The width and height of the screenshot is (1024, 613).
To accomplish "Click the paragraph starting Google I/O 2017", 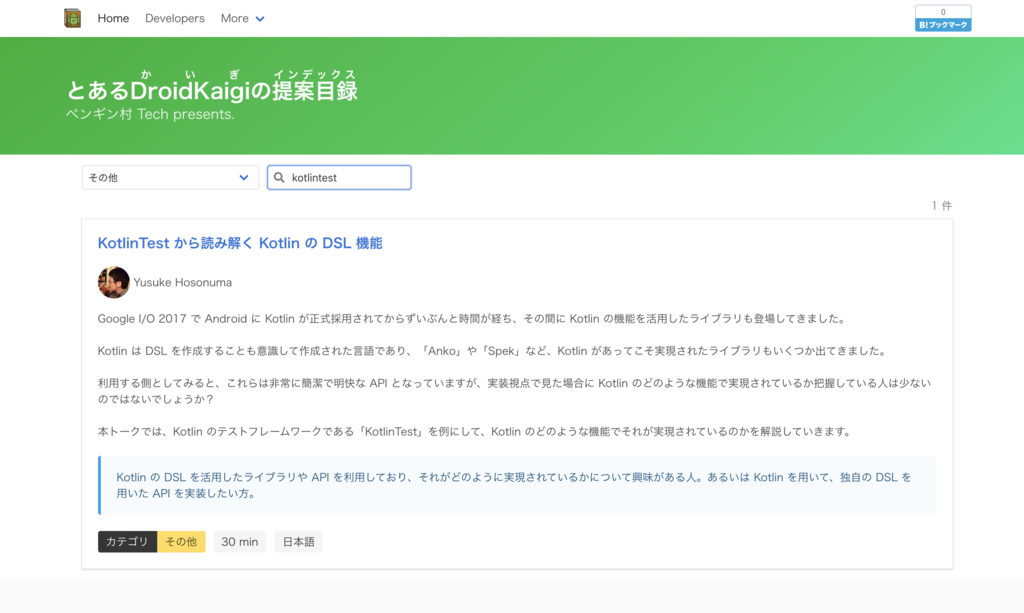I will (x=473, y=319).
